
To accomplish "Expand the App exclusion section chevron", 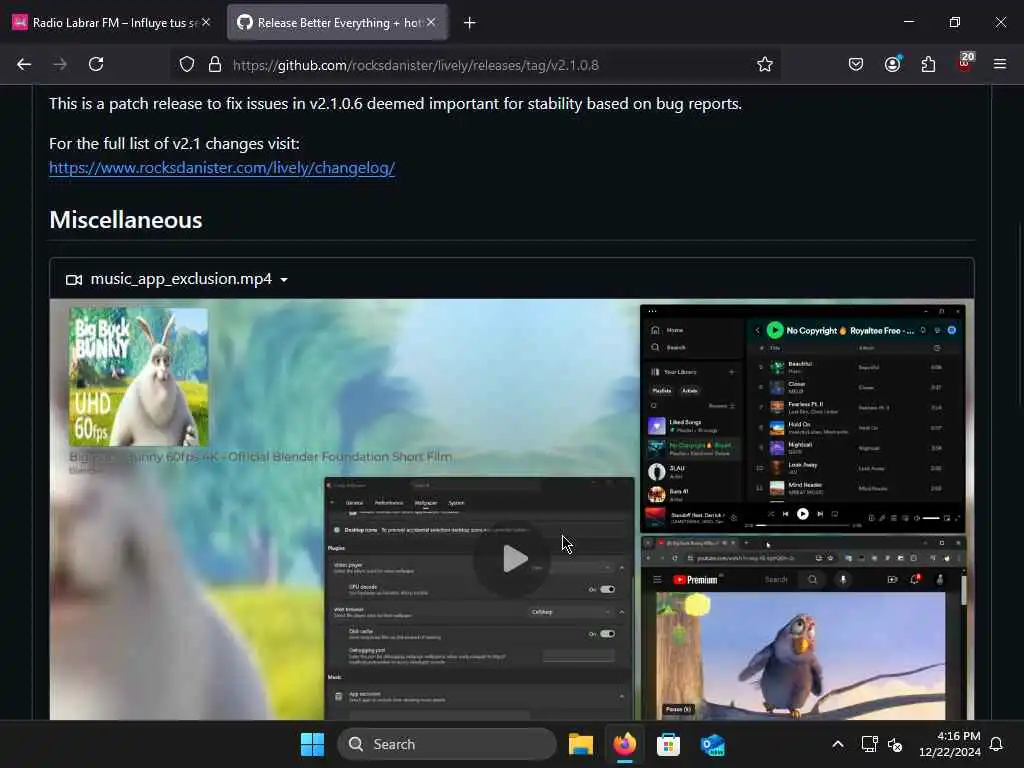I will click(x=622, y=696).
